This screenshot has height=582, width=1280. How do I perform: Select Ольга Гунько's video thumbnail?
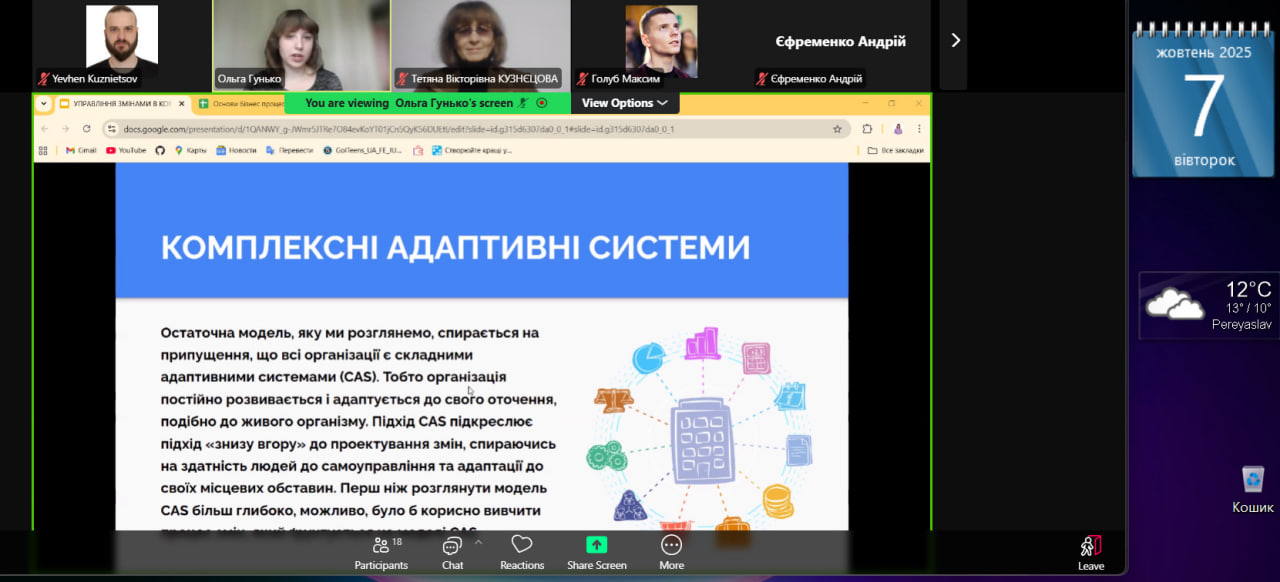click(301, 45)
